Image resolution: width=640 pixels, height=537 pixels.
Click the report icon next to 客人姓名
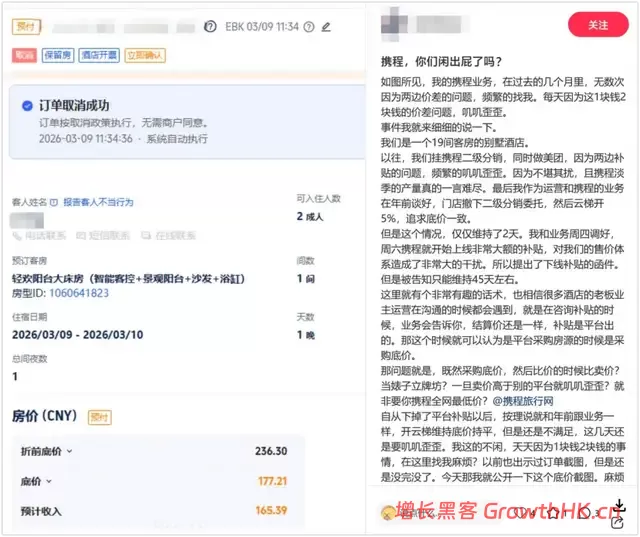pyautogui.click(x=54, y=202)
